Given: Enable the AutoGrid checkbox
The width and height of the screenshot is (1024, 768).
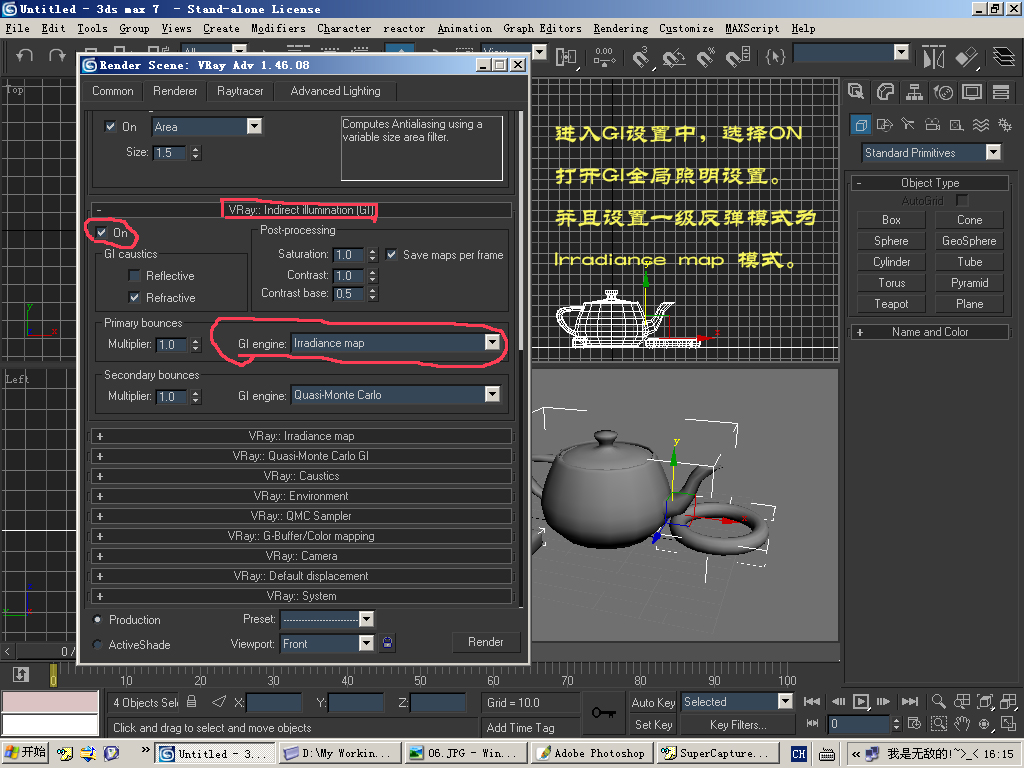Looking at the screenshot, I should 962,200.
